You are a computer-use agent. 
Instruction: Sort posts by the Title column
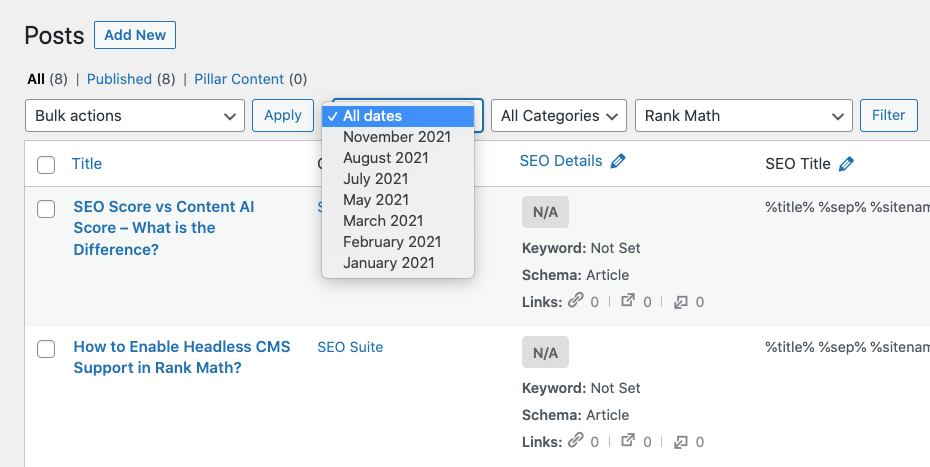point(87,164)
